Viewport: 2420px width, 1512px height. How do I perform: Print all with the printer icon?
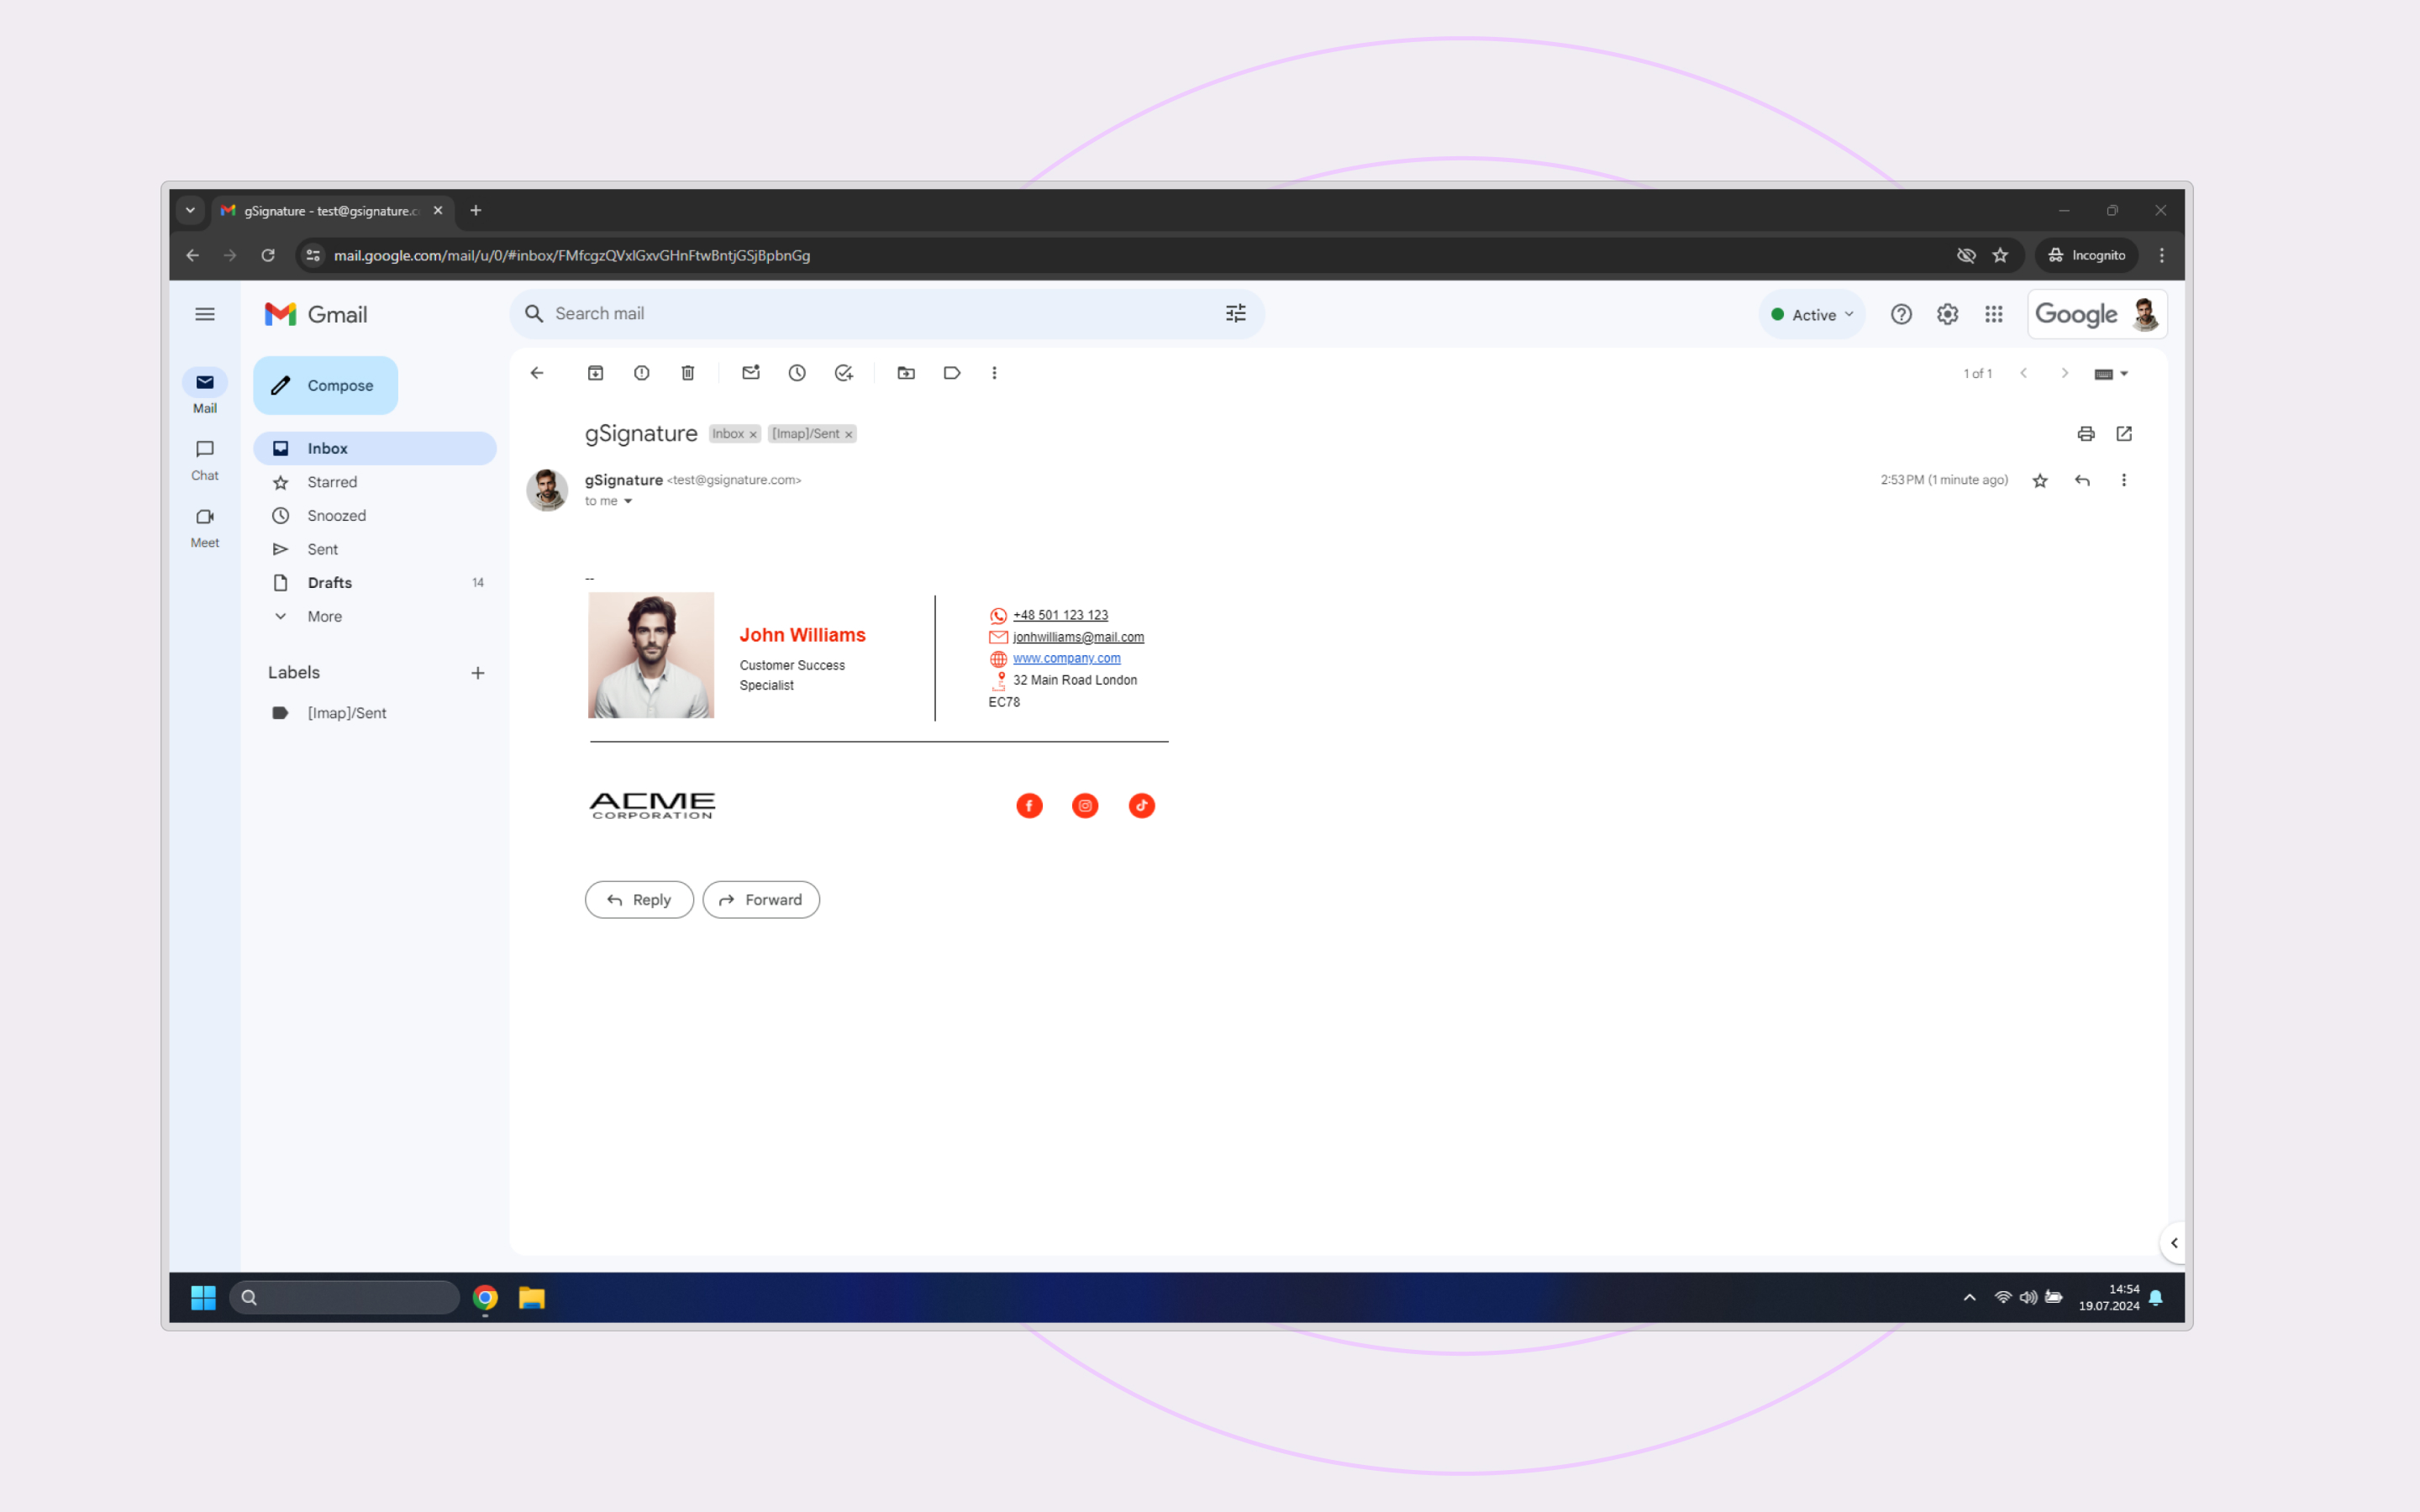pos(2086,434)
